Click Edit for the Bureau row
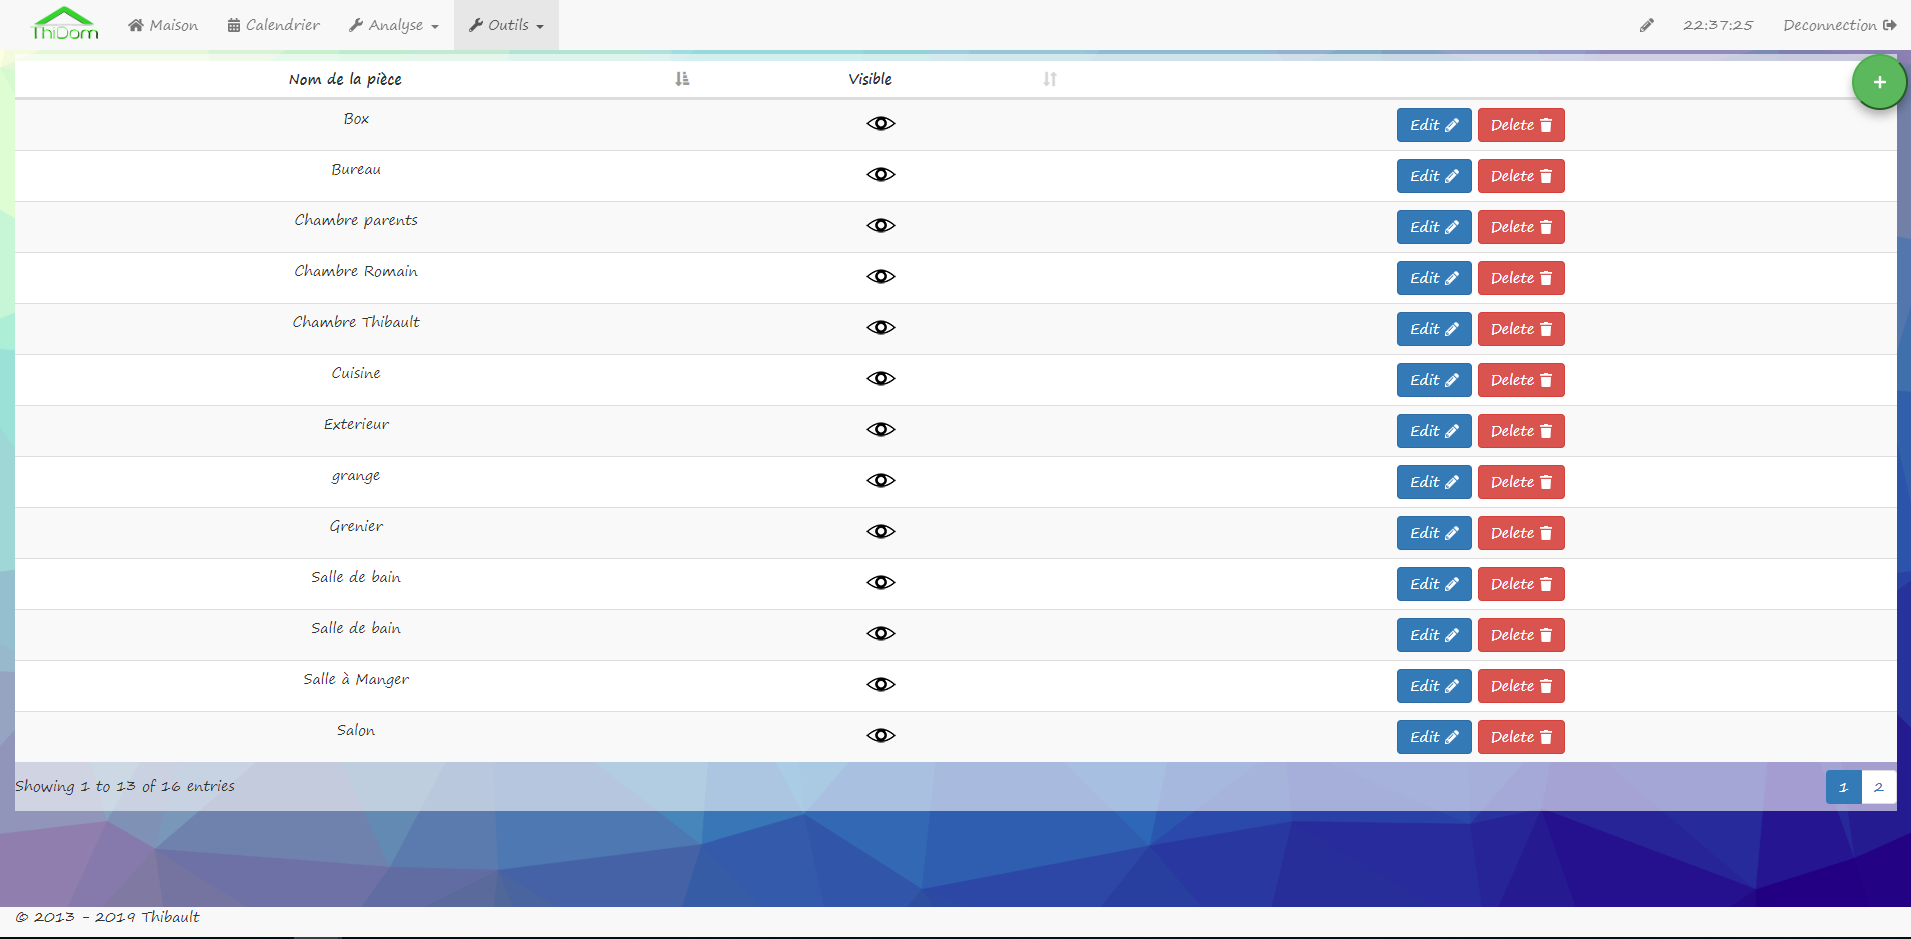Screen dimensions: 1911x939 click(1434, 176)
